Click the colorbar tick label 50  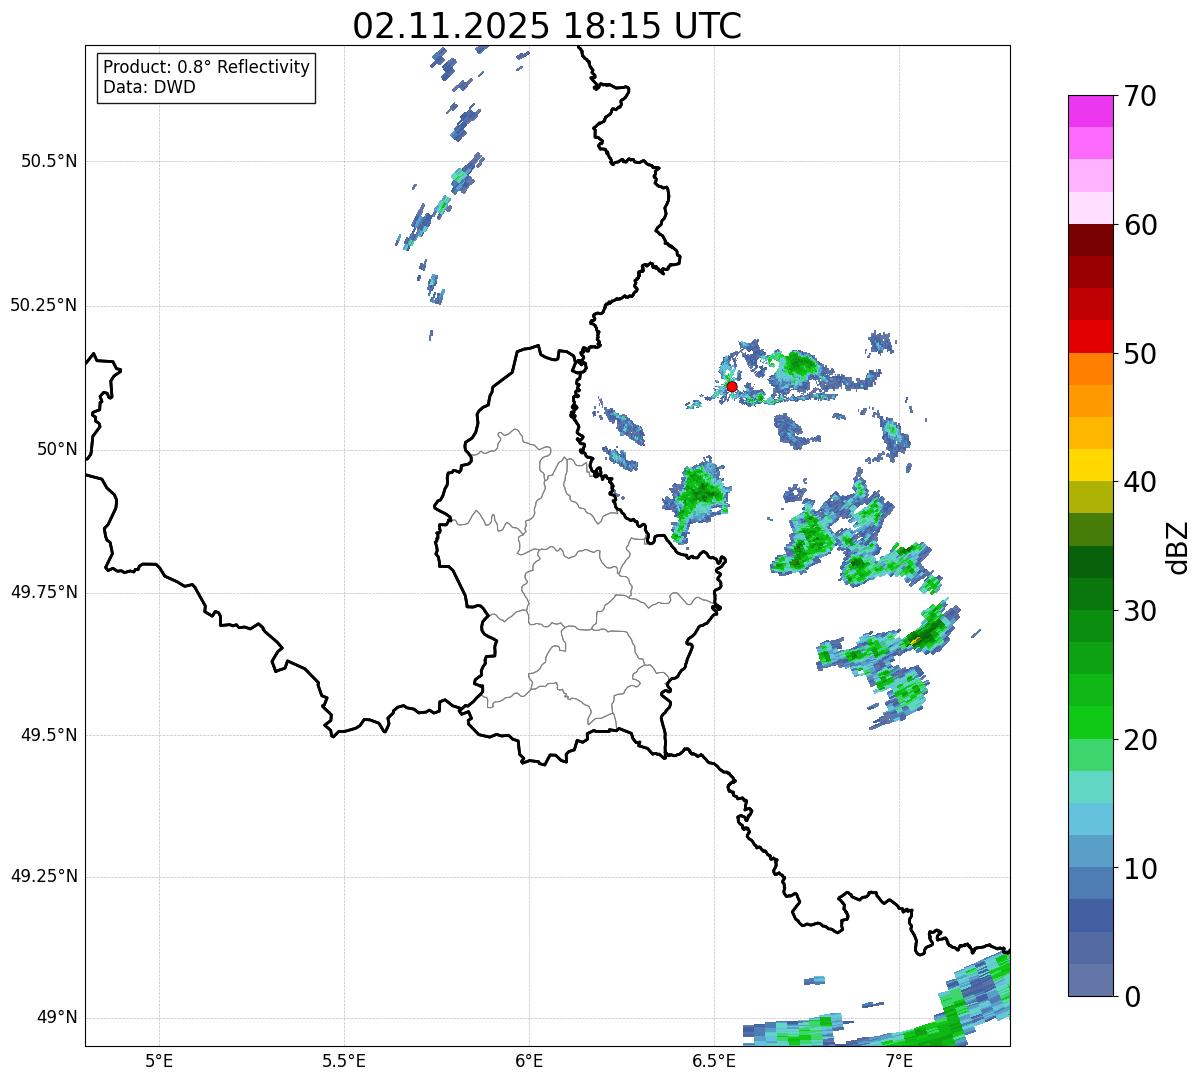point(1140,354)
